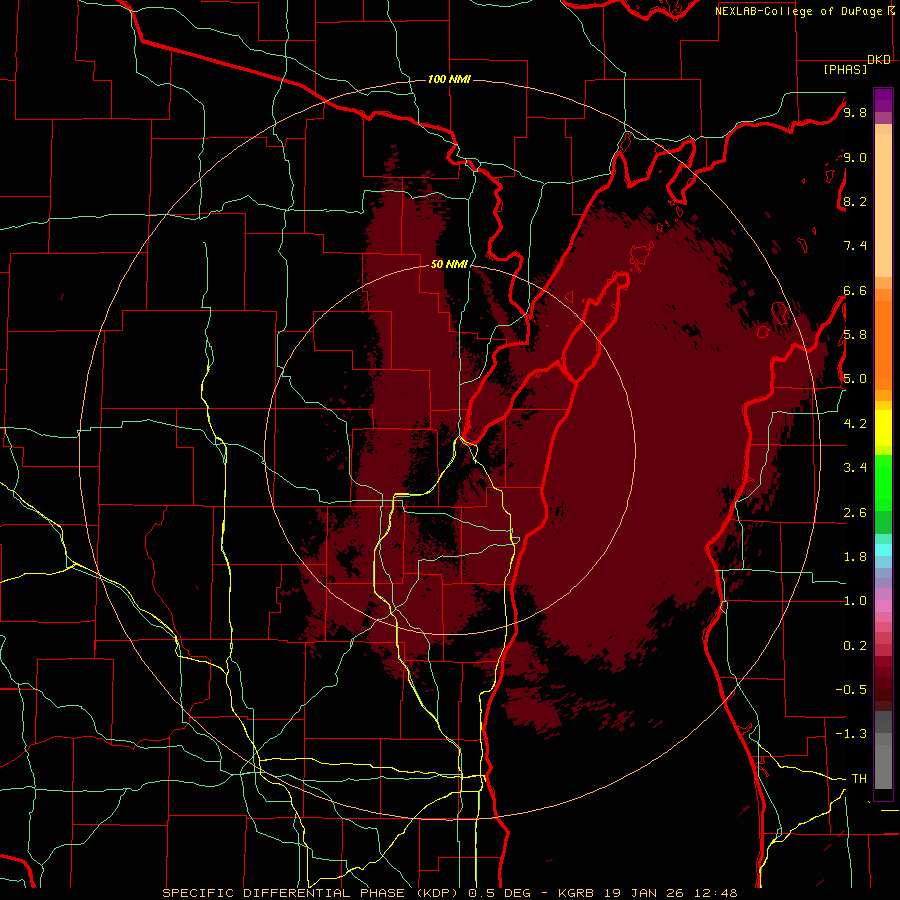This screenshot has height=900, width=900.
Task: Select the 0.2 scale value
Action: coord(855,645)
